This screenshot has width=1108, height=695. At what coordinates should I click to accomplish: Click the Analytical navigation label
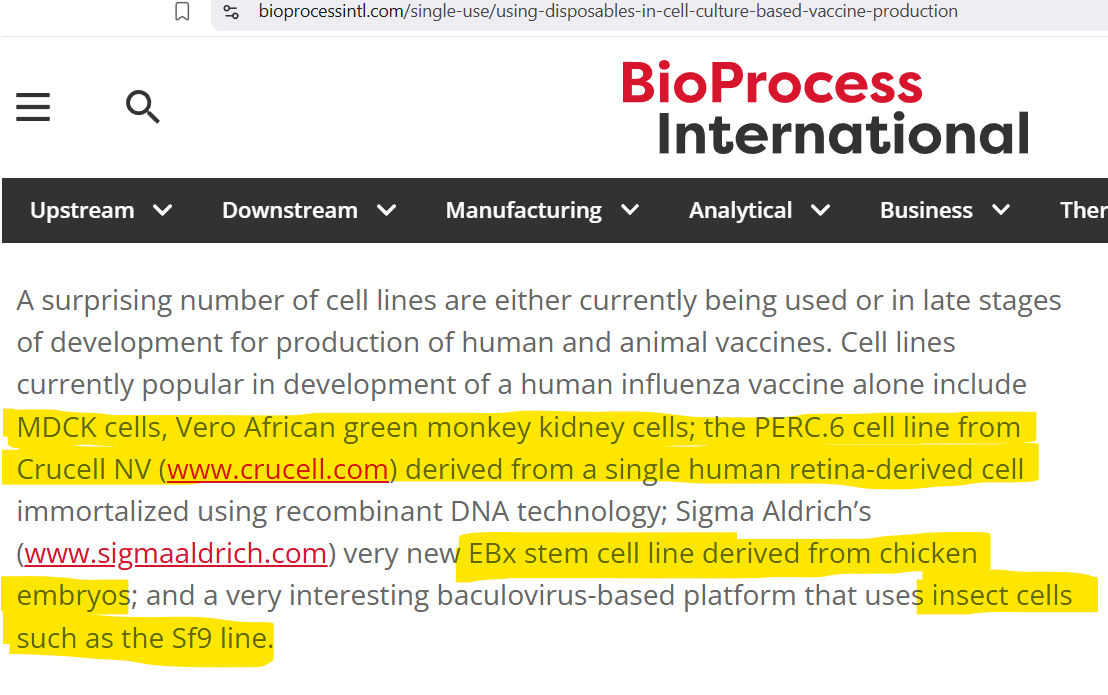pyautogui.click(x=741, y=210)
